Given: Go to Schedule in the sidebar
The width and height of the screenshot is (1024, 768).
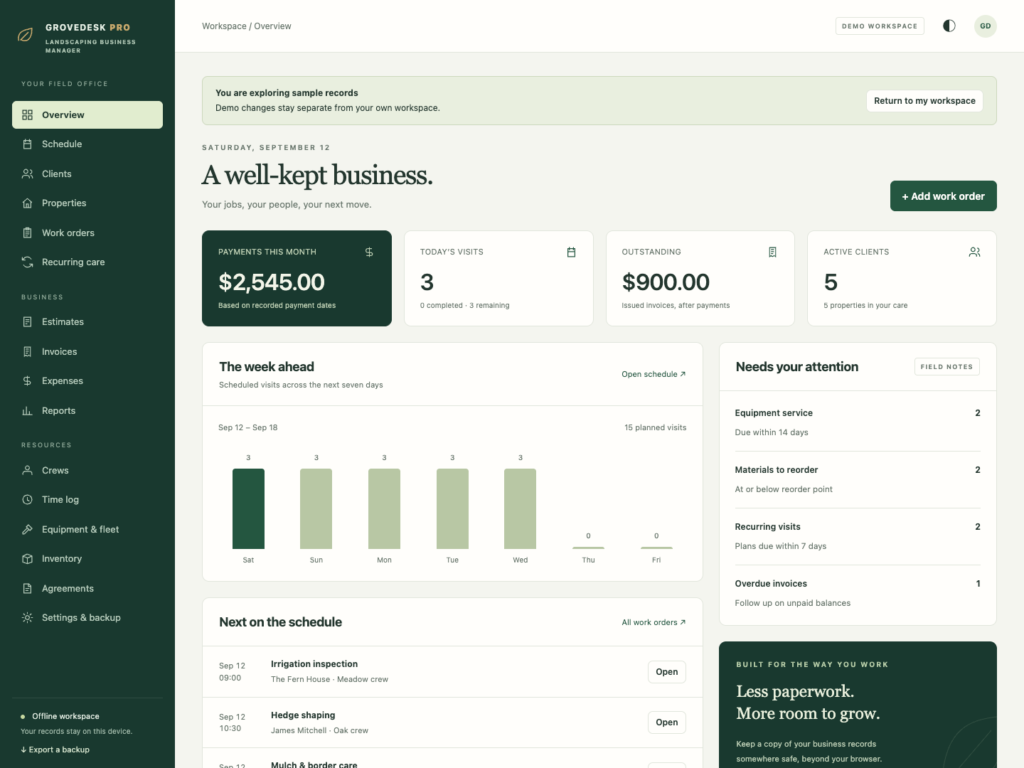Looking at the screenshot, I should pyautogui.click(x=88, y=144).
